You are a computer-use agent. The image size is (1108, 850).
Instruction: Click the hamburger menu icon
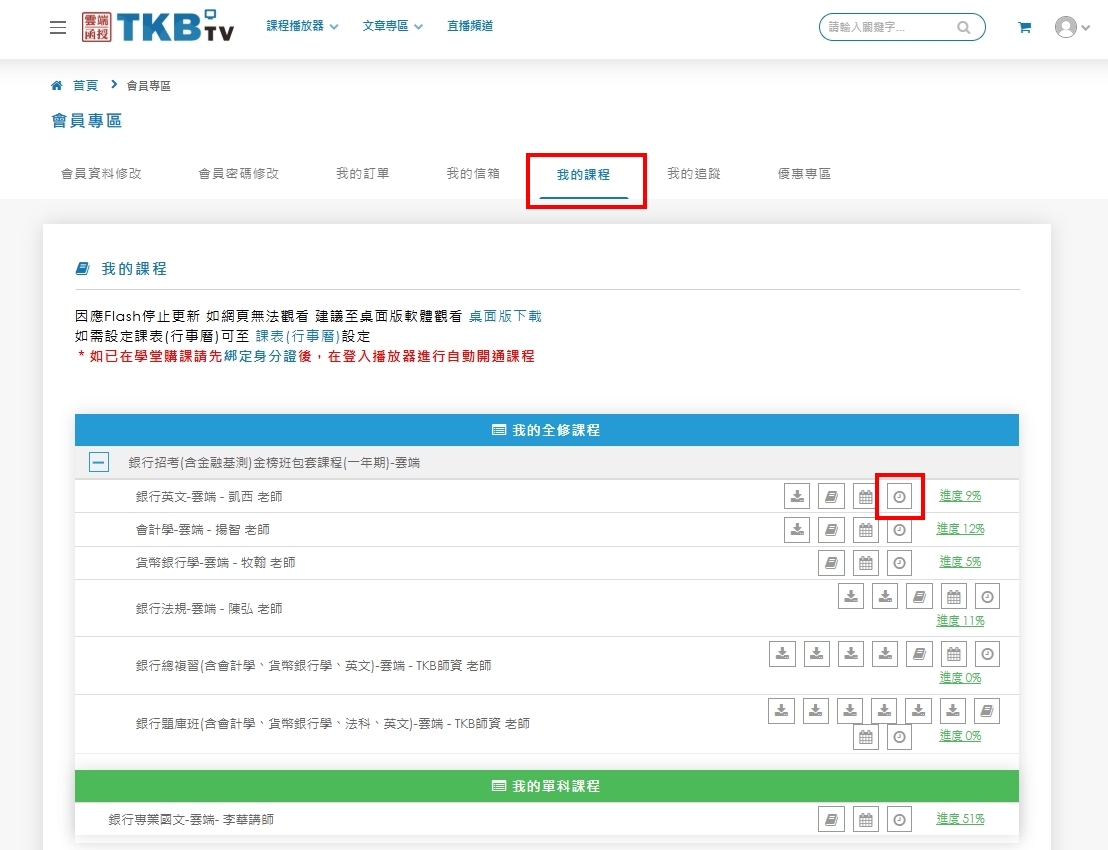point(58,28)
